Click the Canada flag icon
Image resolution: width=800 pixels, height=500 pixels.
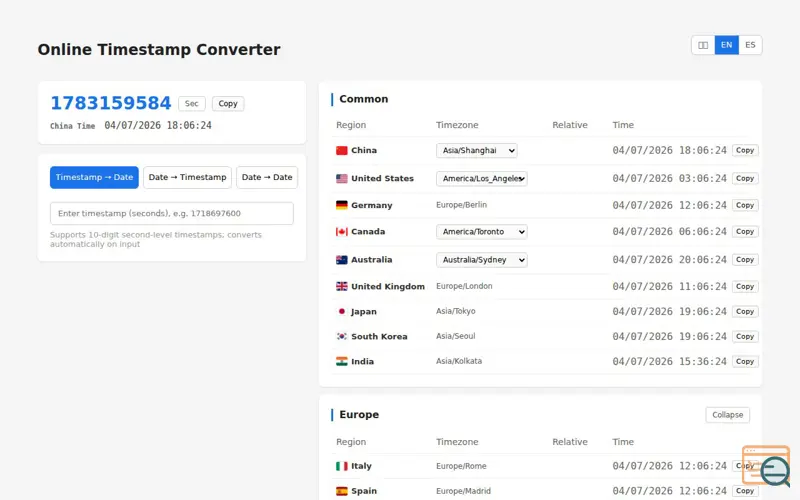pos(341,232)
